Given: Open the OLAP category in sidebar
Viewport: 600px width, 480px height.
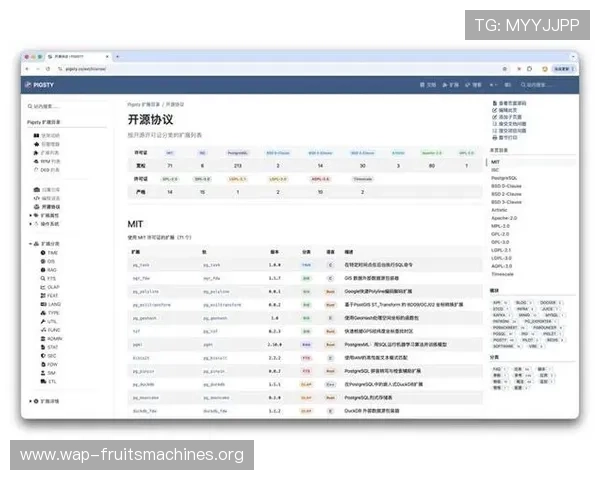Looking at the screenshot, I should coord(50,287).
